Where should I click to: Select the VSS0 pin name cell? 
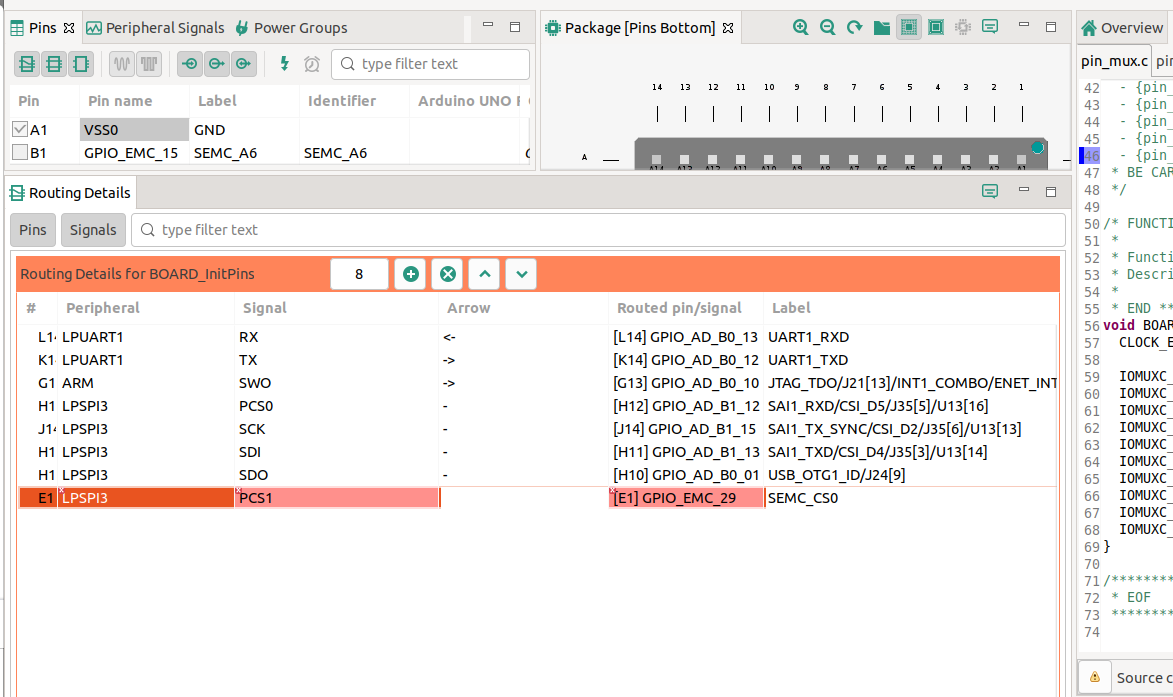tap(134, 129)
